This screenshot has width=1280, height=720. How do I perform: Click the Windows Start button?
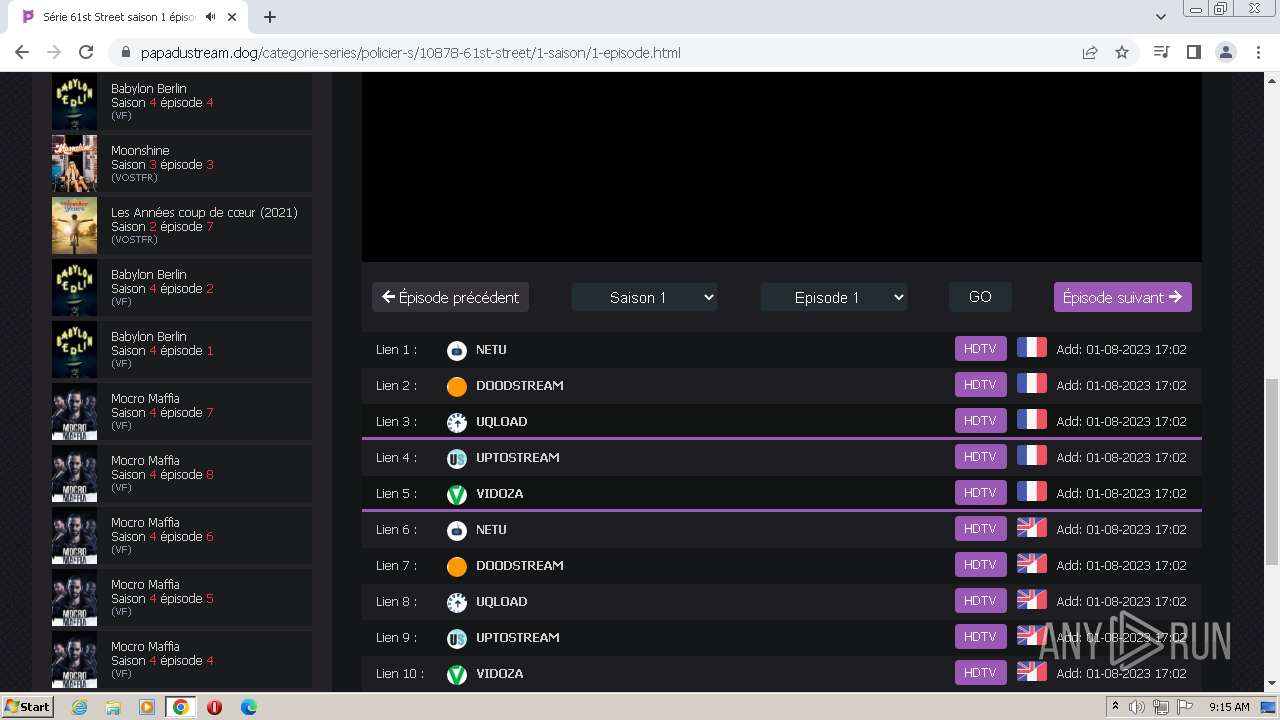(28, 707)
